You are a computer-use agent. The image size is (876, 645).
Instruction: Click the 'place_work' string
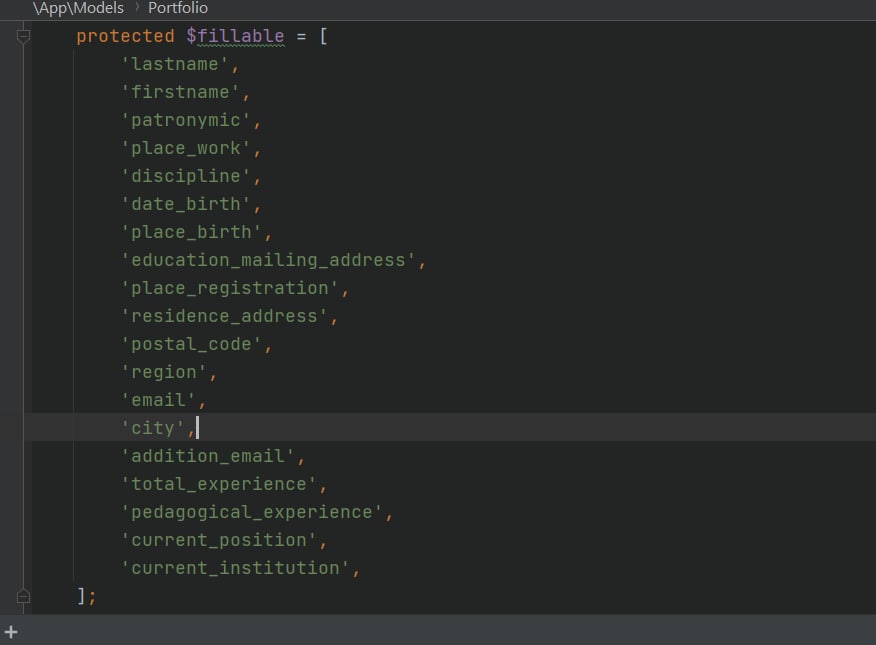coord(185,148)
